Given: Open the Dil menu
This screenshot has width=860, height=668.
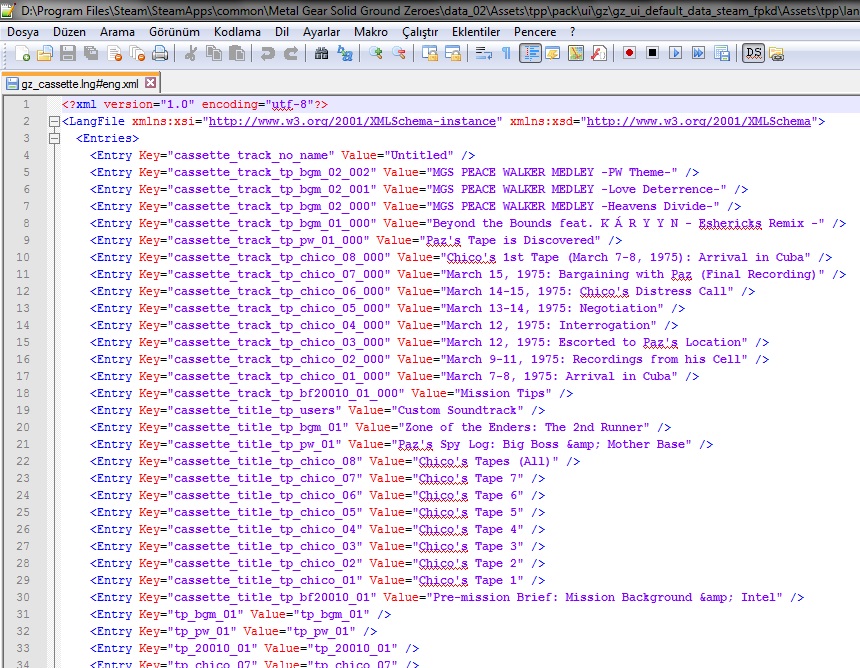Looking at the screenshot, I should point(282,32).
